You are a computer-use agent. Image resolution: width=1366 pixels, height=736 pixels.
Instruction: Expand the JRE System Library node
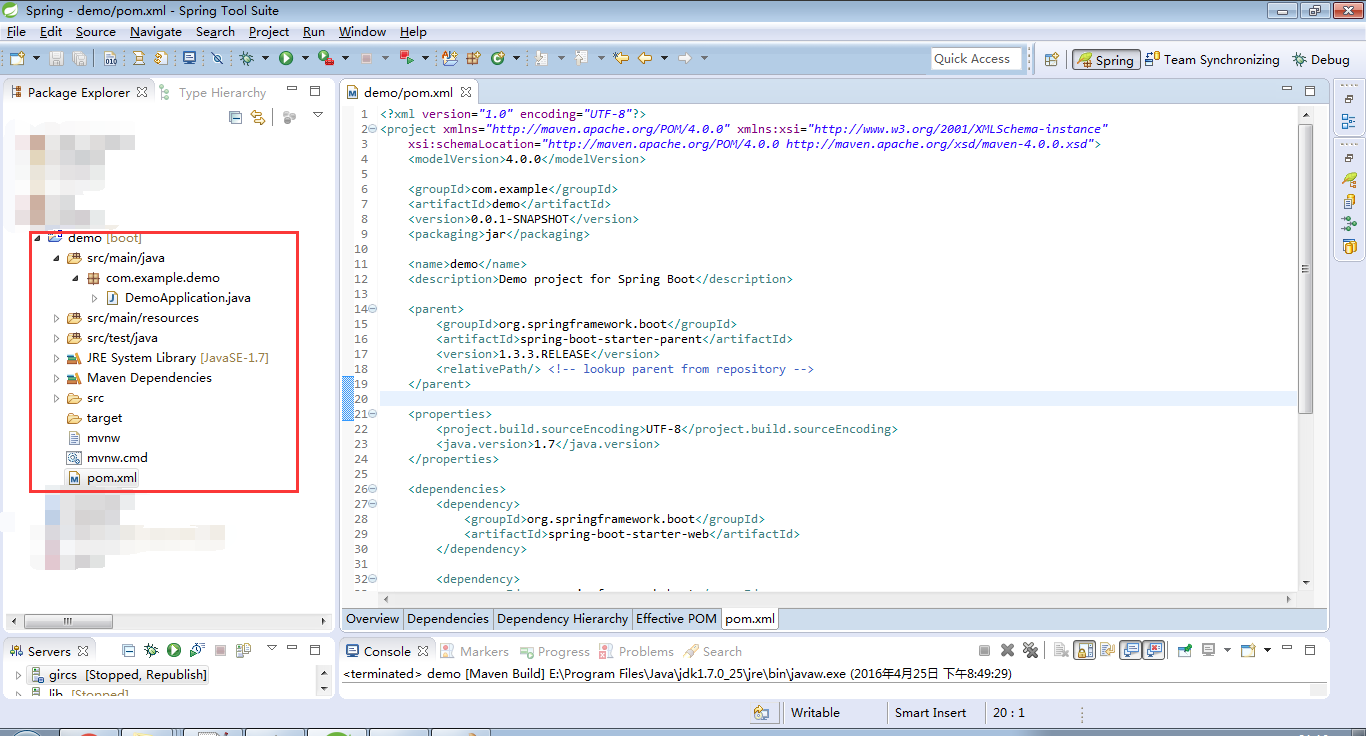coord(57,358)
